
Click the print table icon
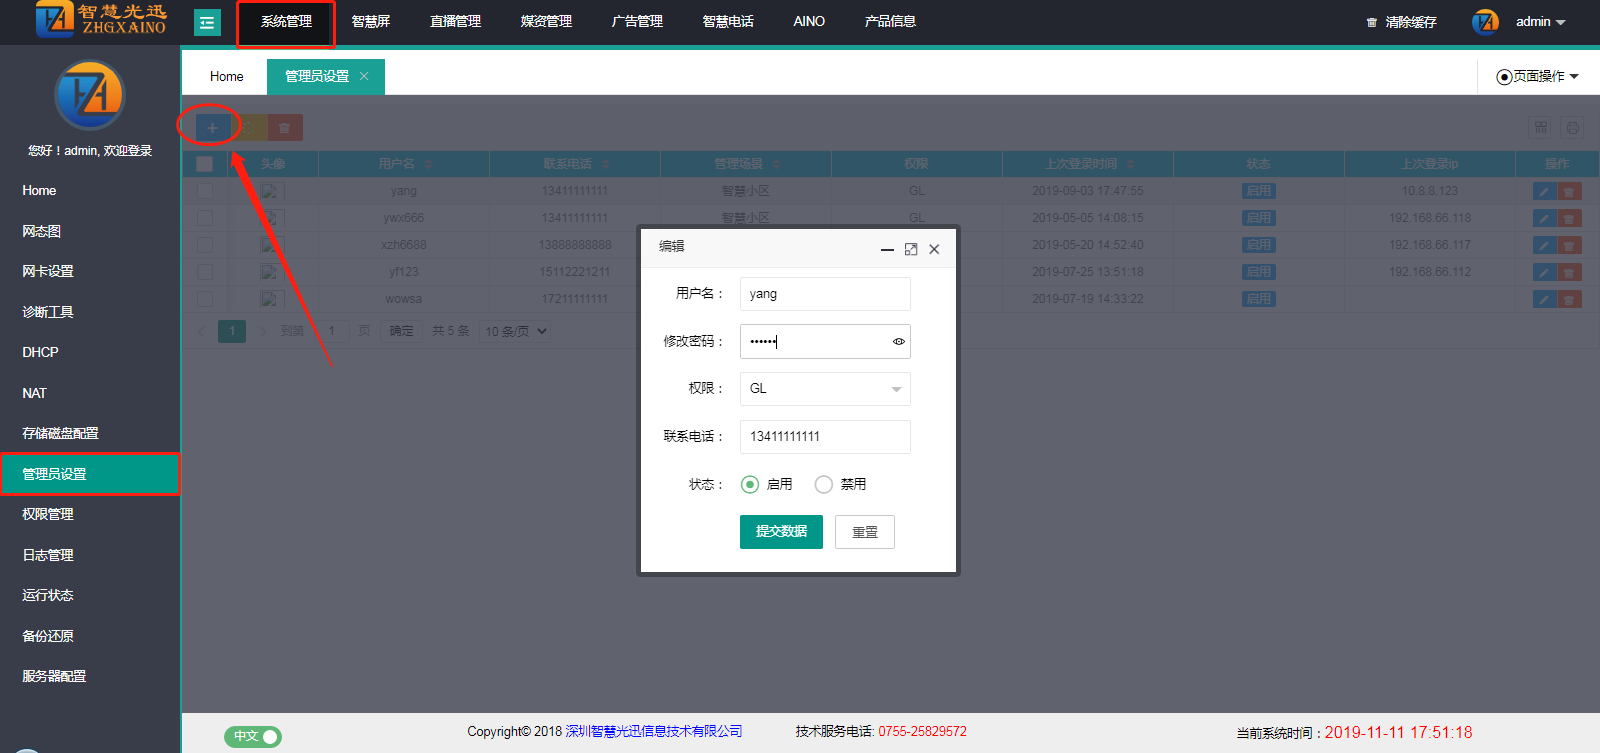pyautogui.click(x=1572, y=128)
